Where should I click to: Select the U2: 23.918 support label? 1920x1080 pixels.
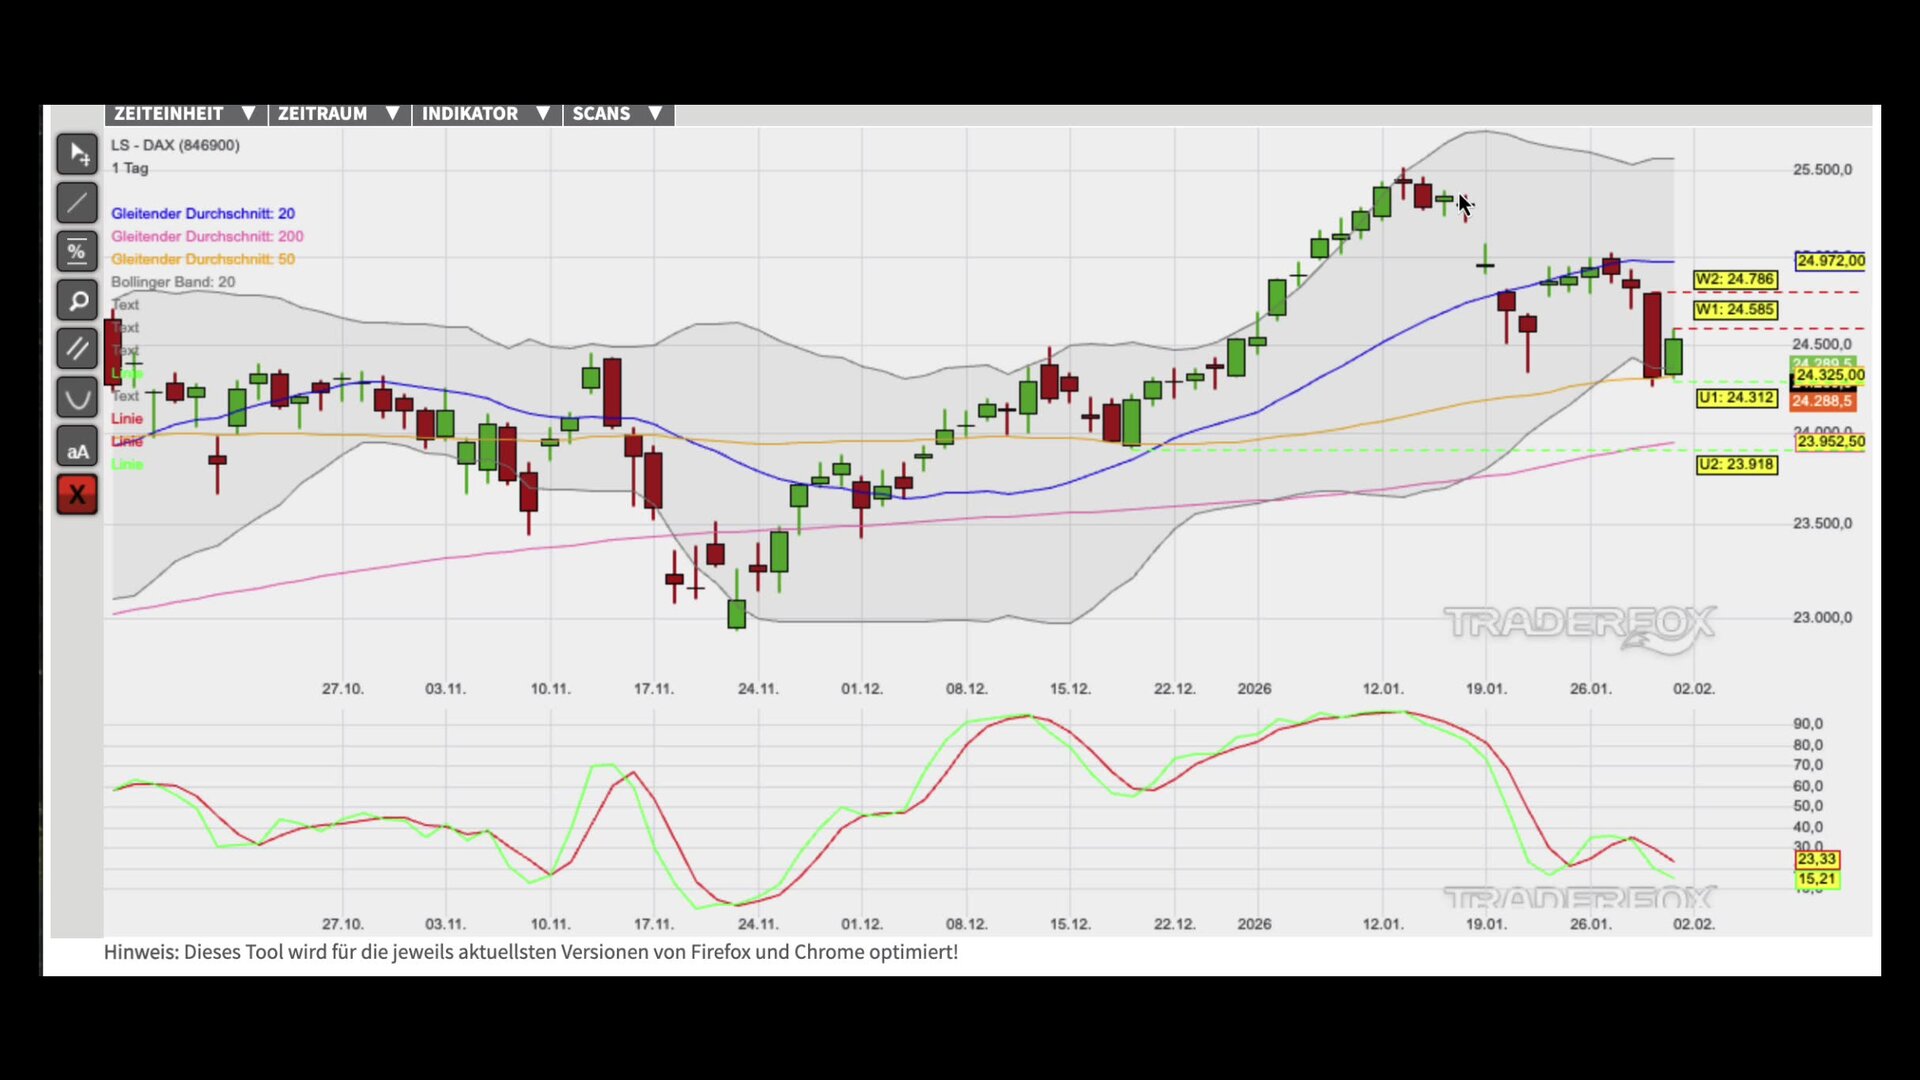1737,464
